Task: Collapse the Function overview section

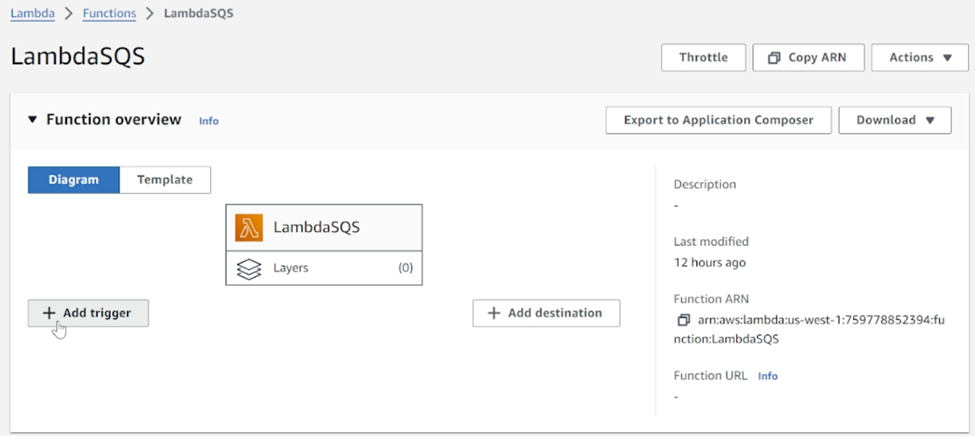Action: coord(33,119)
